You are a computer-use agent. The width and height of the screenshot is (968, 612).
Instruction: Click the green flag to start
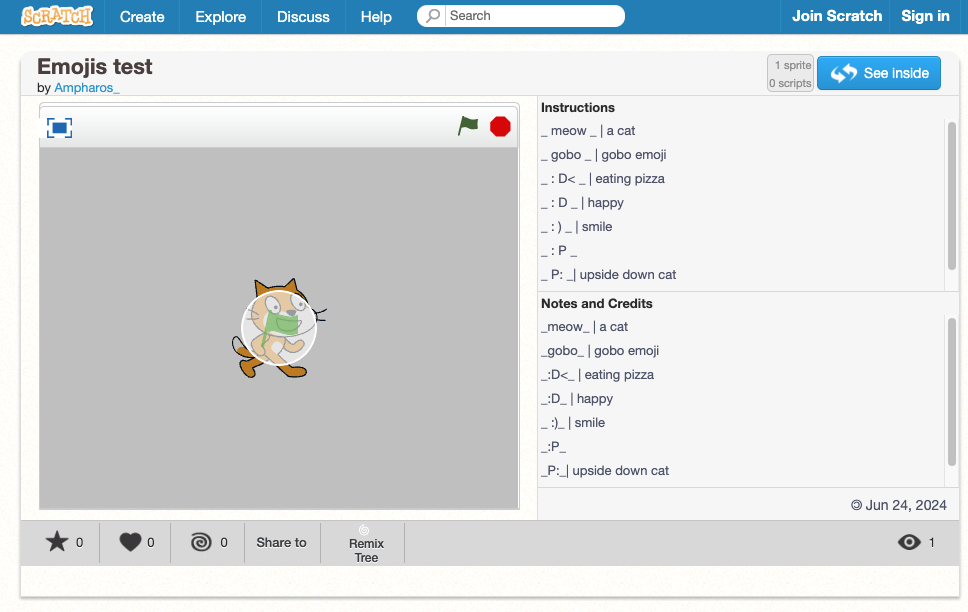pos(468,126)
